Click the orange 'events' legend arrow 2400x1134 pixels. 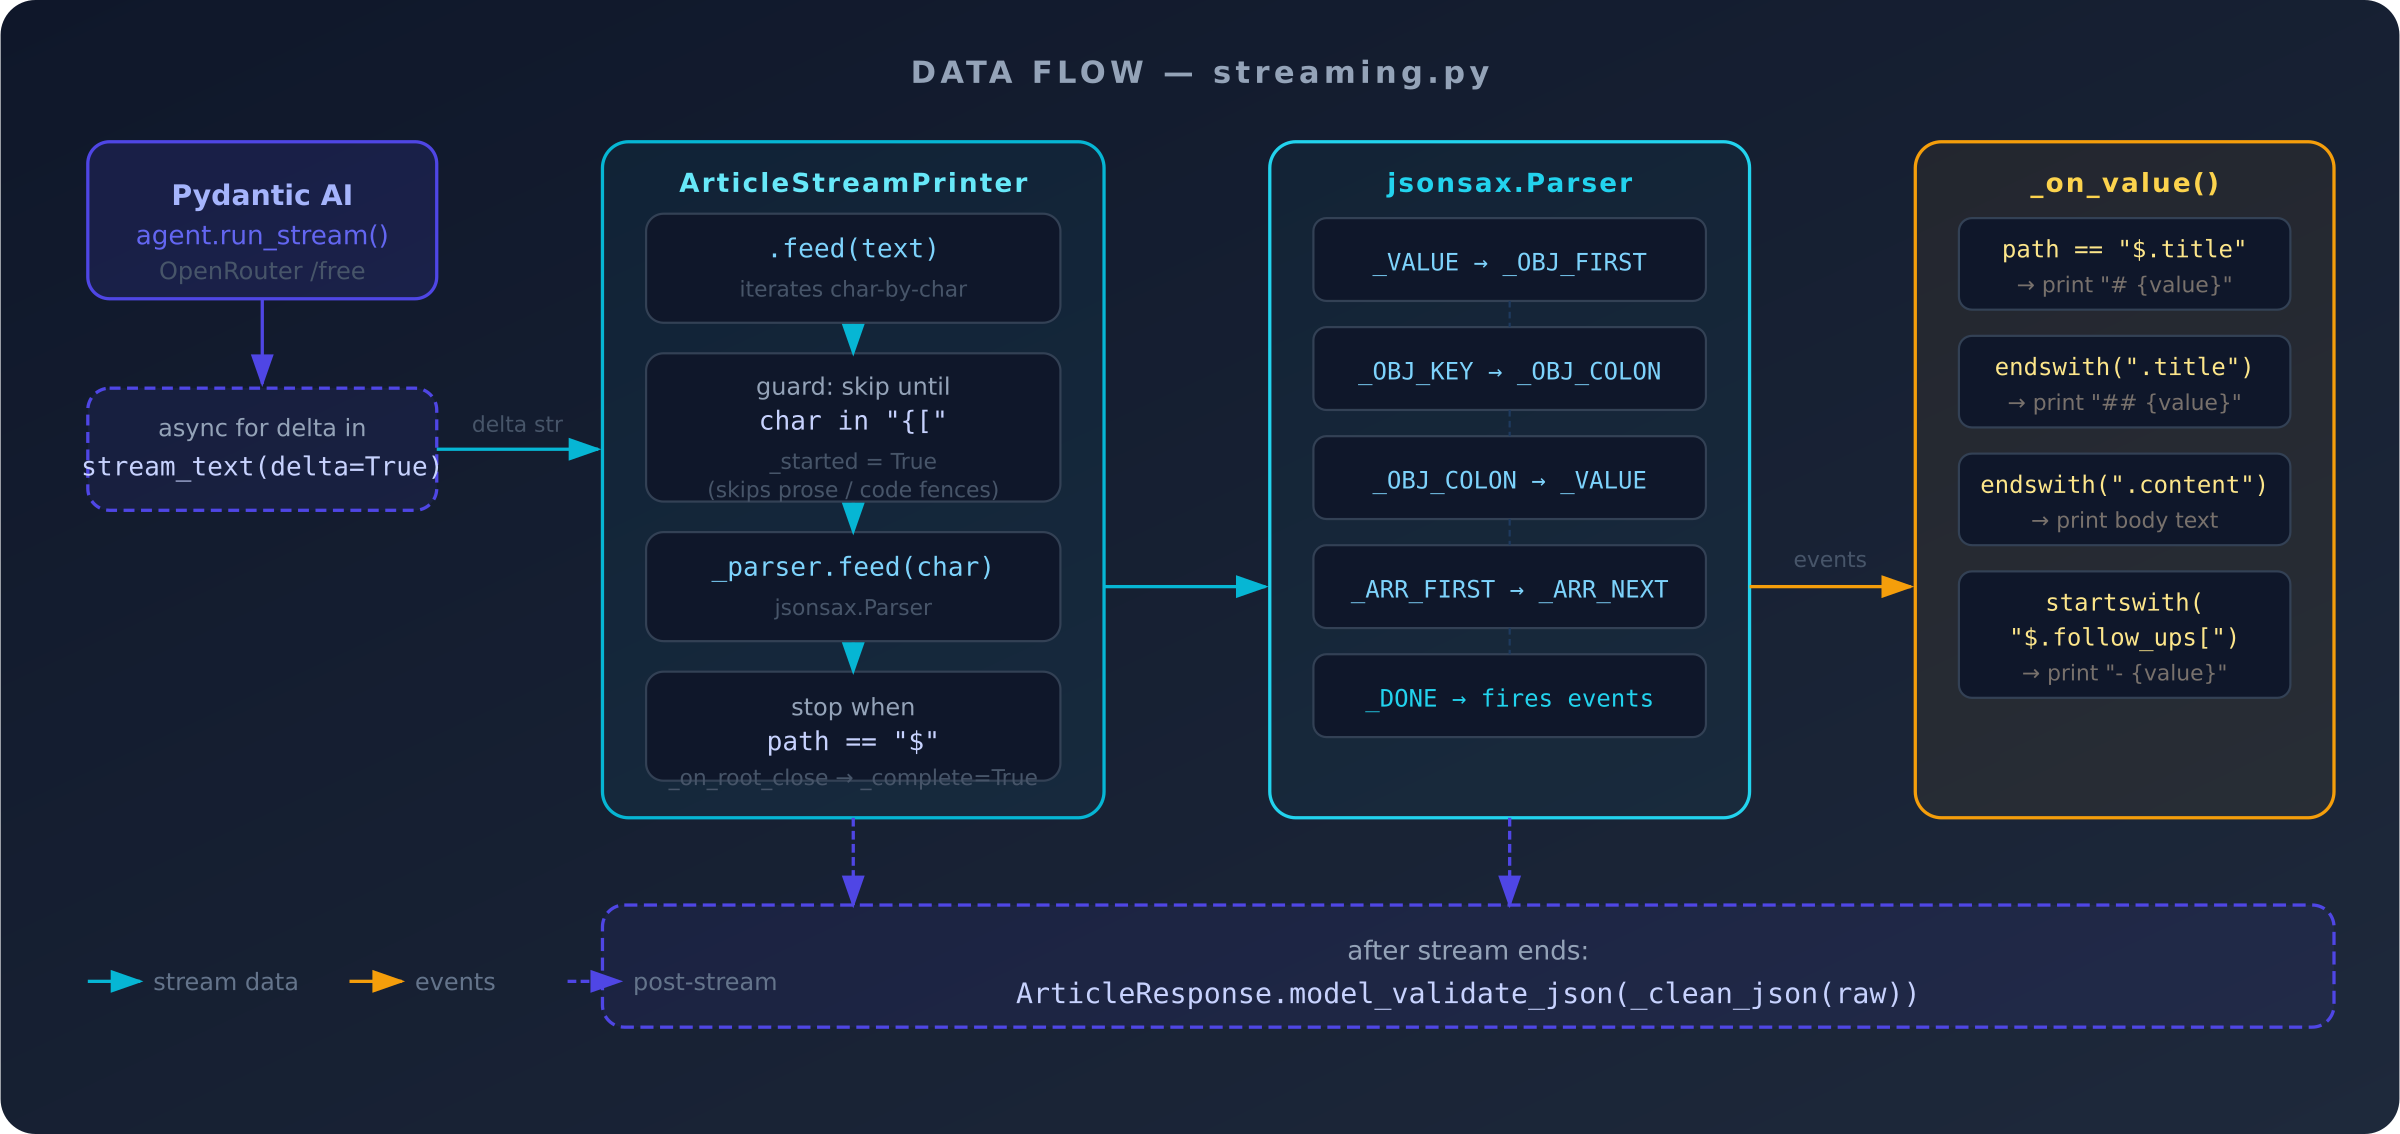377,982
